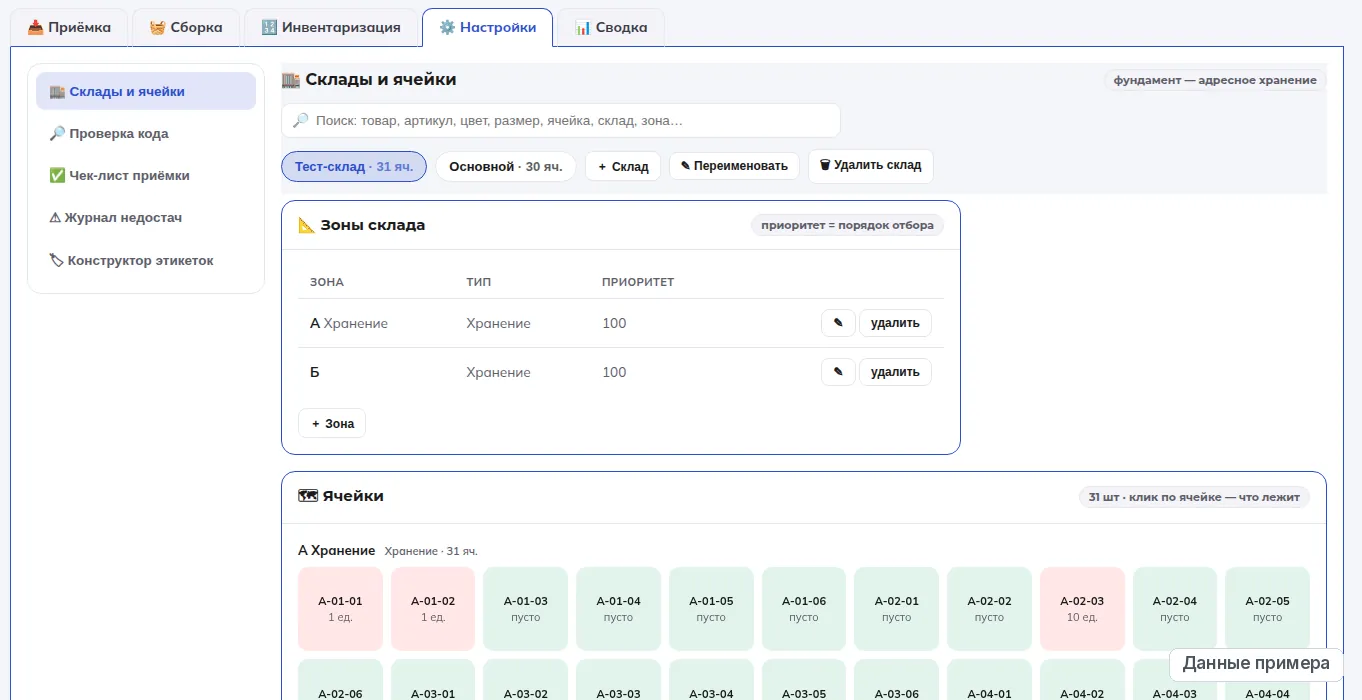Image resolution: width=1362 pixels, height=700 pixels.
Task: Select Склады и ячейки in sidebar
Action: tap(146, 91)
